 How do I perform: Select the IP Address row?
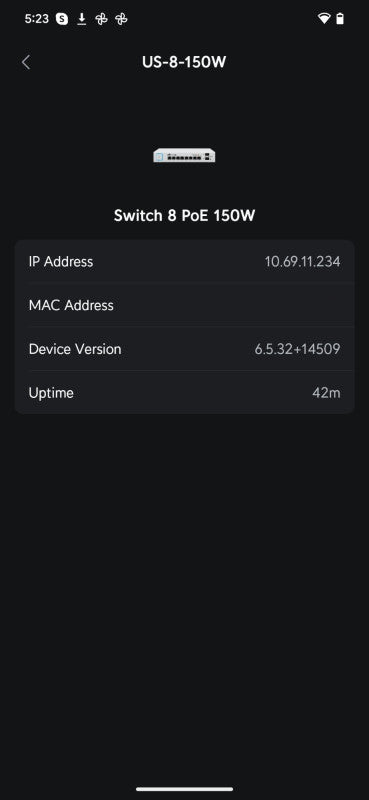pyautogui.click(x=184, y=262)
